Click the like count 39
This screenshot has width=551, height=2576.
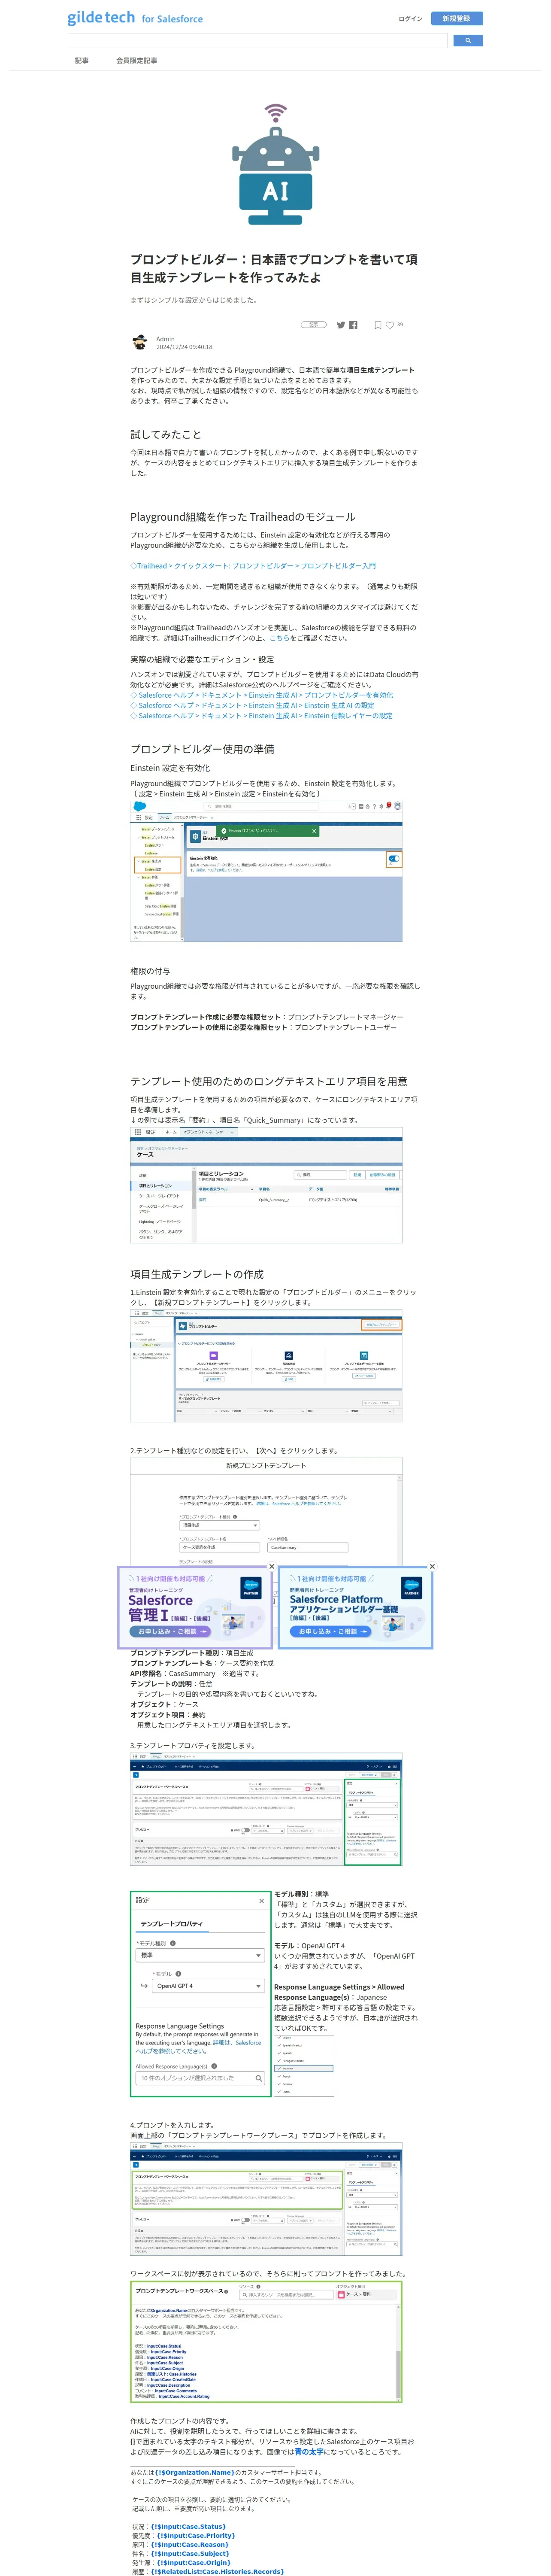[x=400, y=325]
